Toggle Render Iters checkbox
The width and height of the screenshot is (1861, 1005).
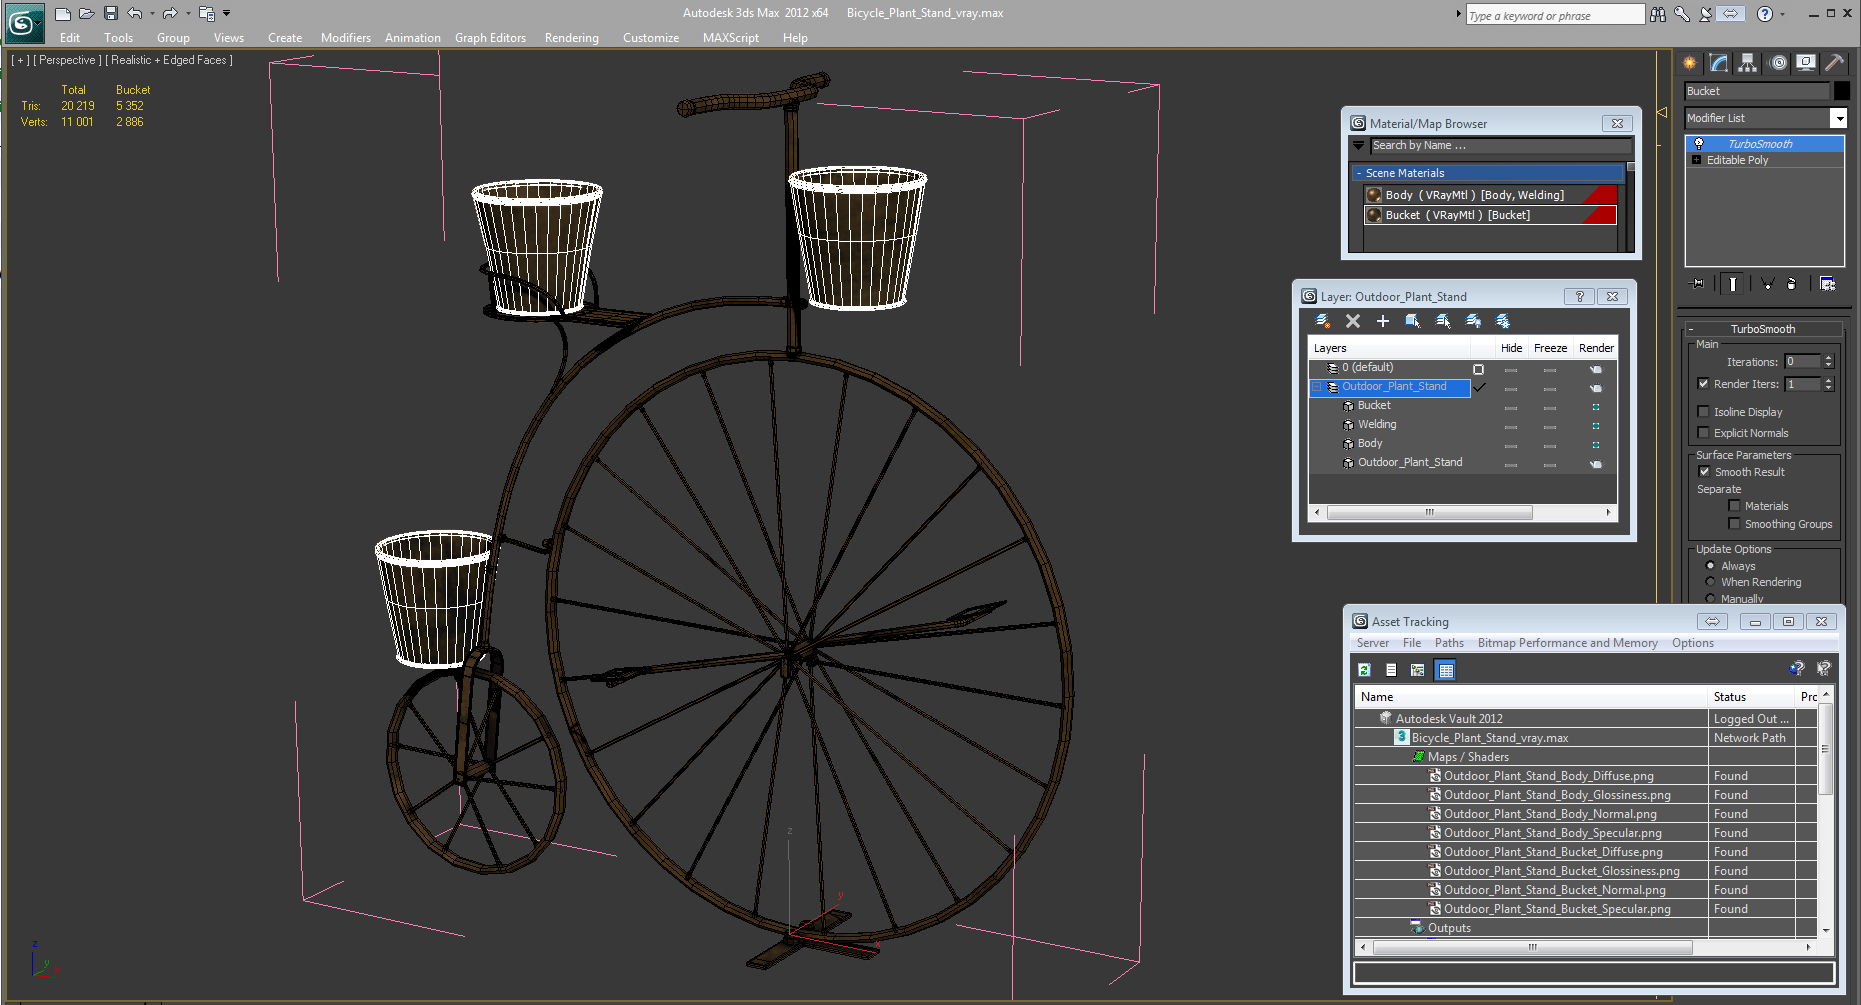(x=1704, y=384)
